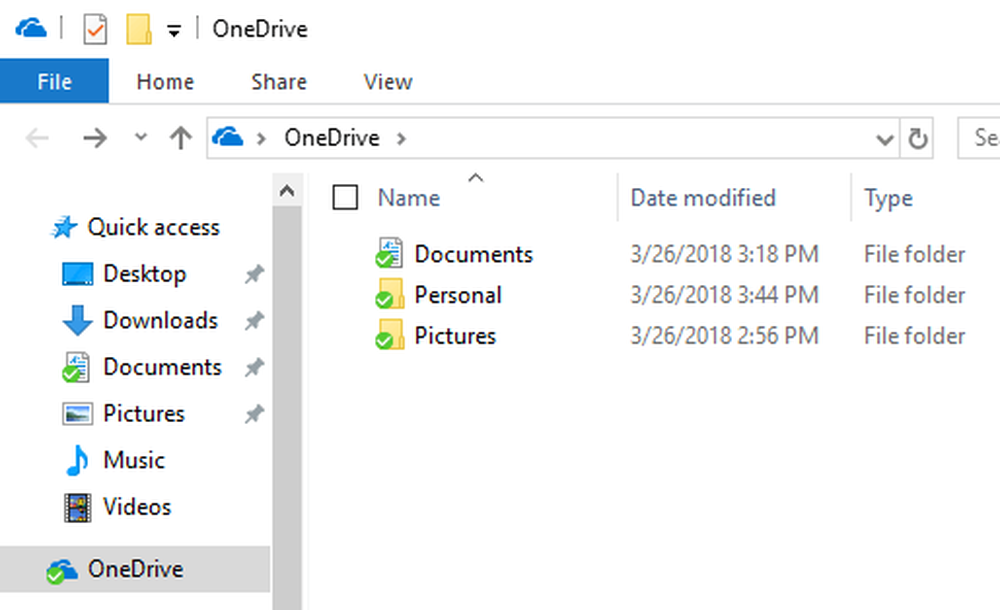1000x610 pixels.
Task: Open the address bar history dropdown
Action: click(x=884, y=138)
